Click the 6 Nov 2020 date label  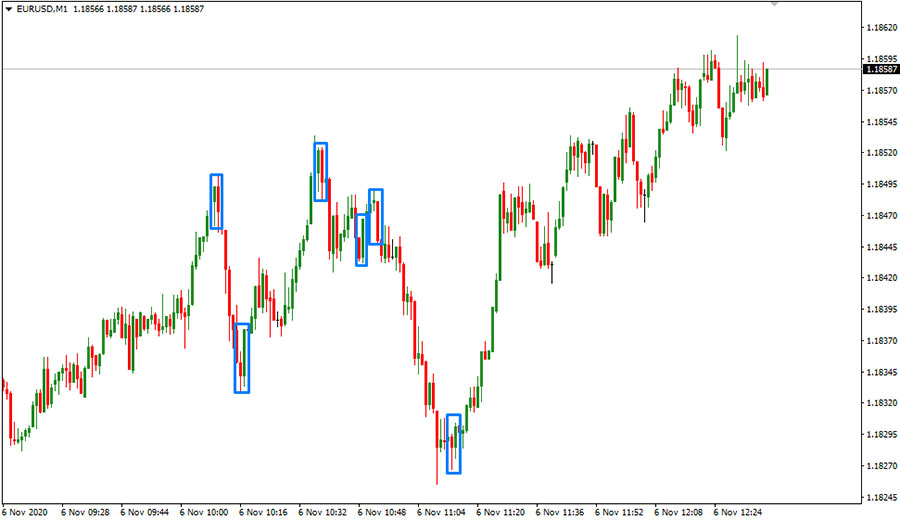(27, 510)
